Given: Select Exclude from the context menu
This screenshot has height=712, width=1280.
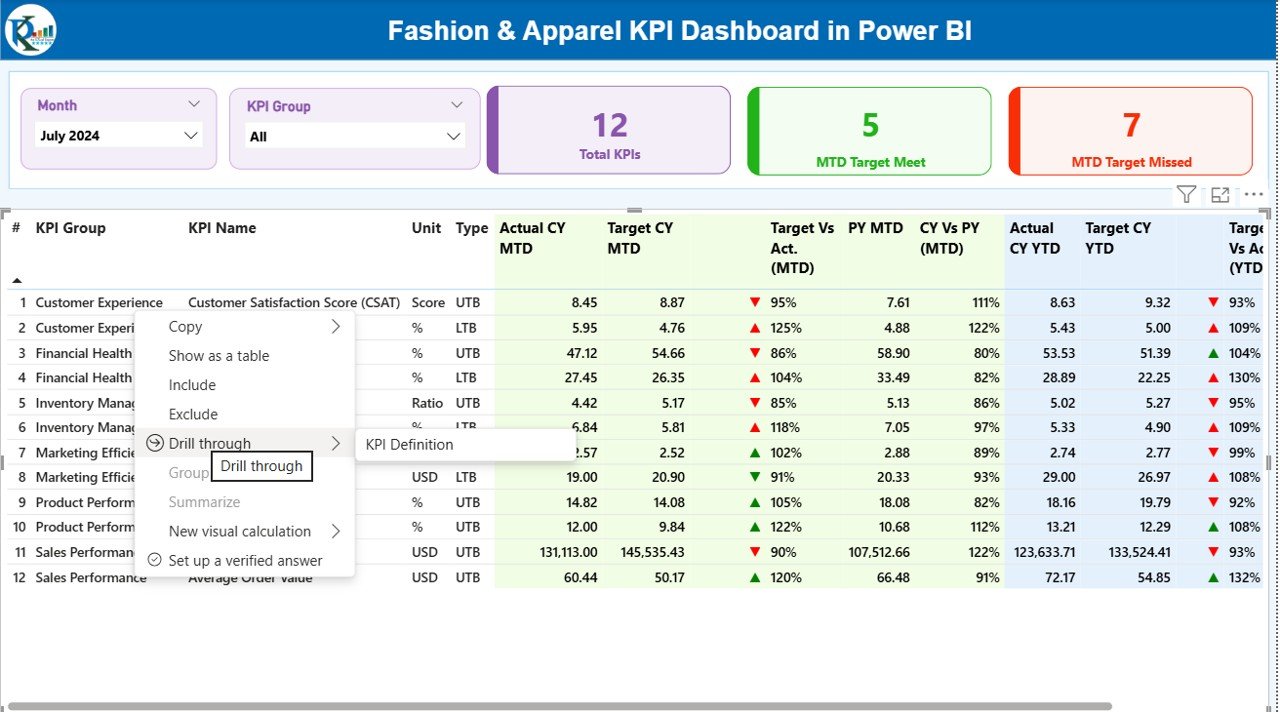Looking at the screenshot, I should [193, 414].
